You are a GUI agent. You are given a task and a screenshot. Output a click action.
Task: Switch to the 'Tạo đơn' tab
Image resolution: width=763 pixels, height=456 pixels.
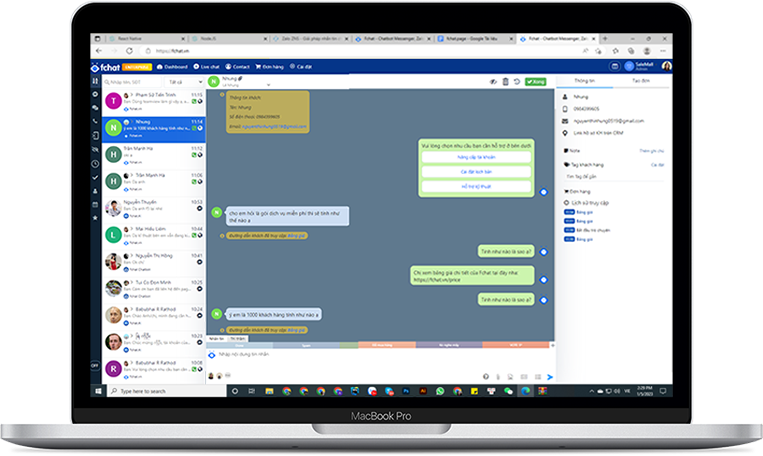point(641,81)
